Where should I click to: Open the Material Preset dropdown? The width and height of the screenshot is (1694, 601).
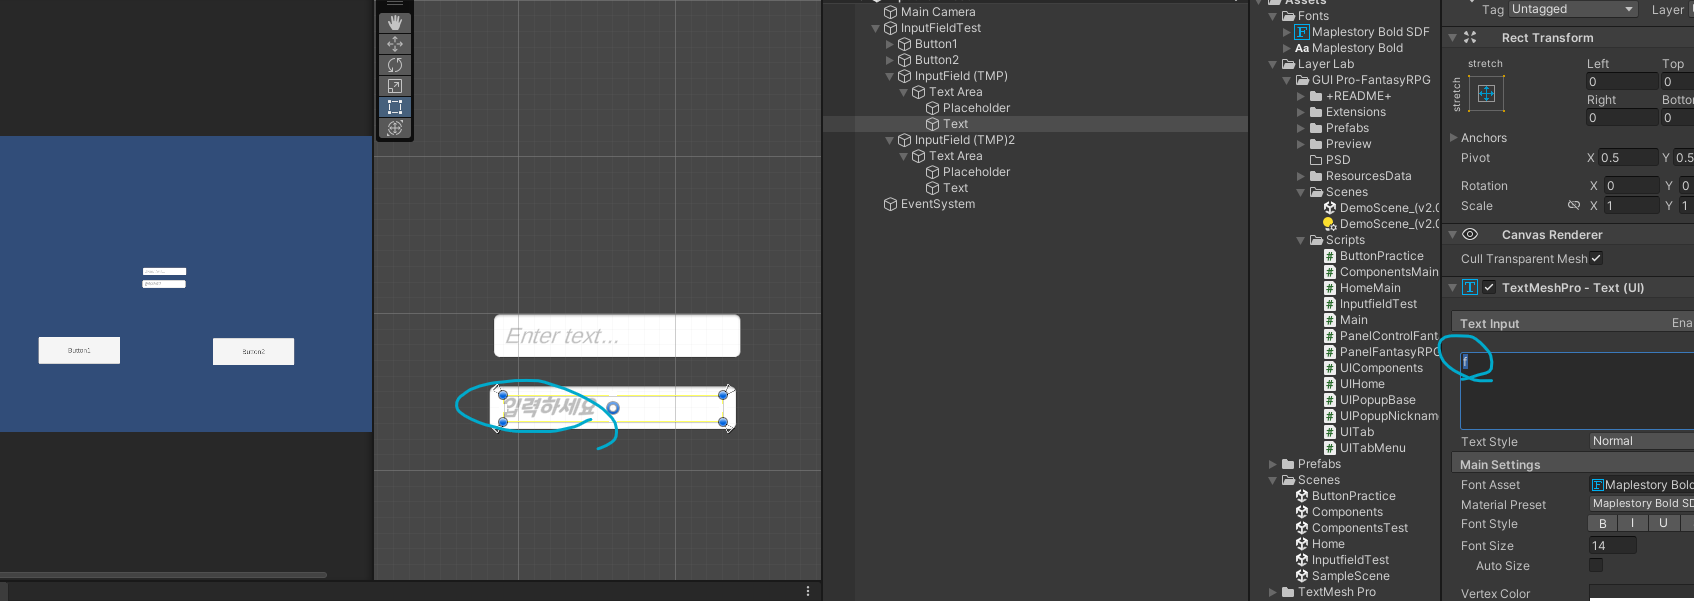coord(1641,504)
